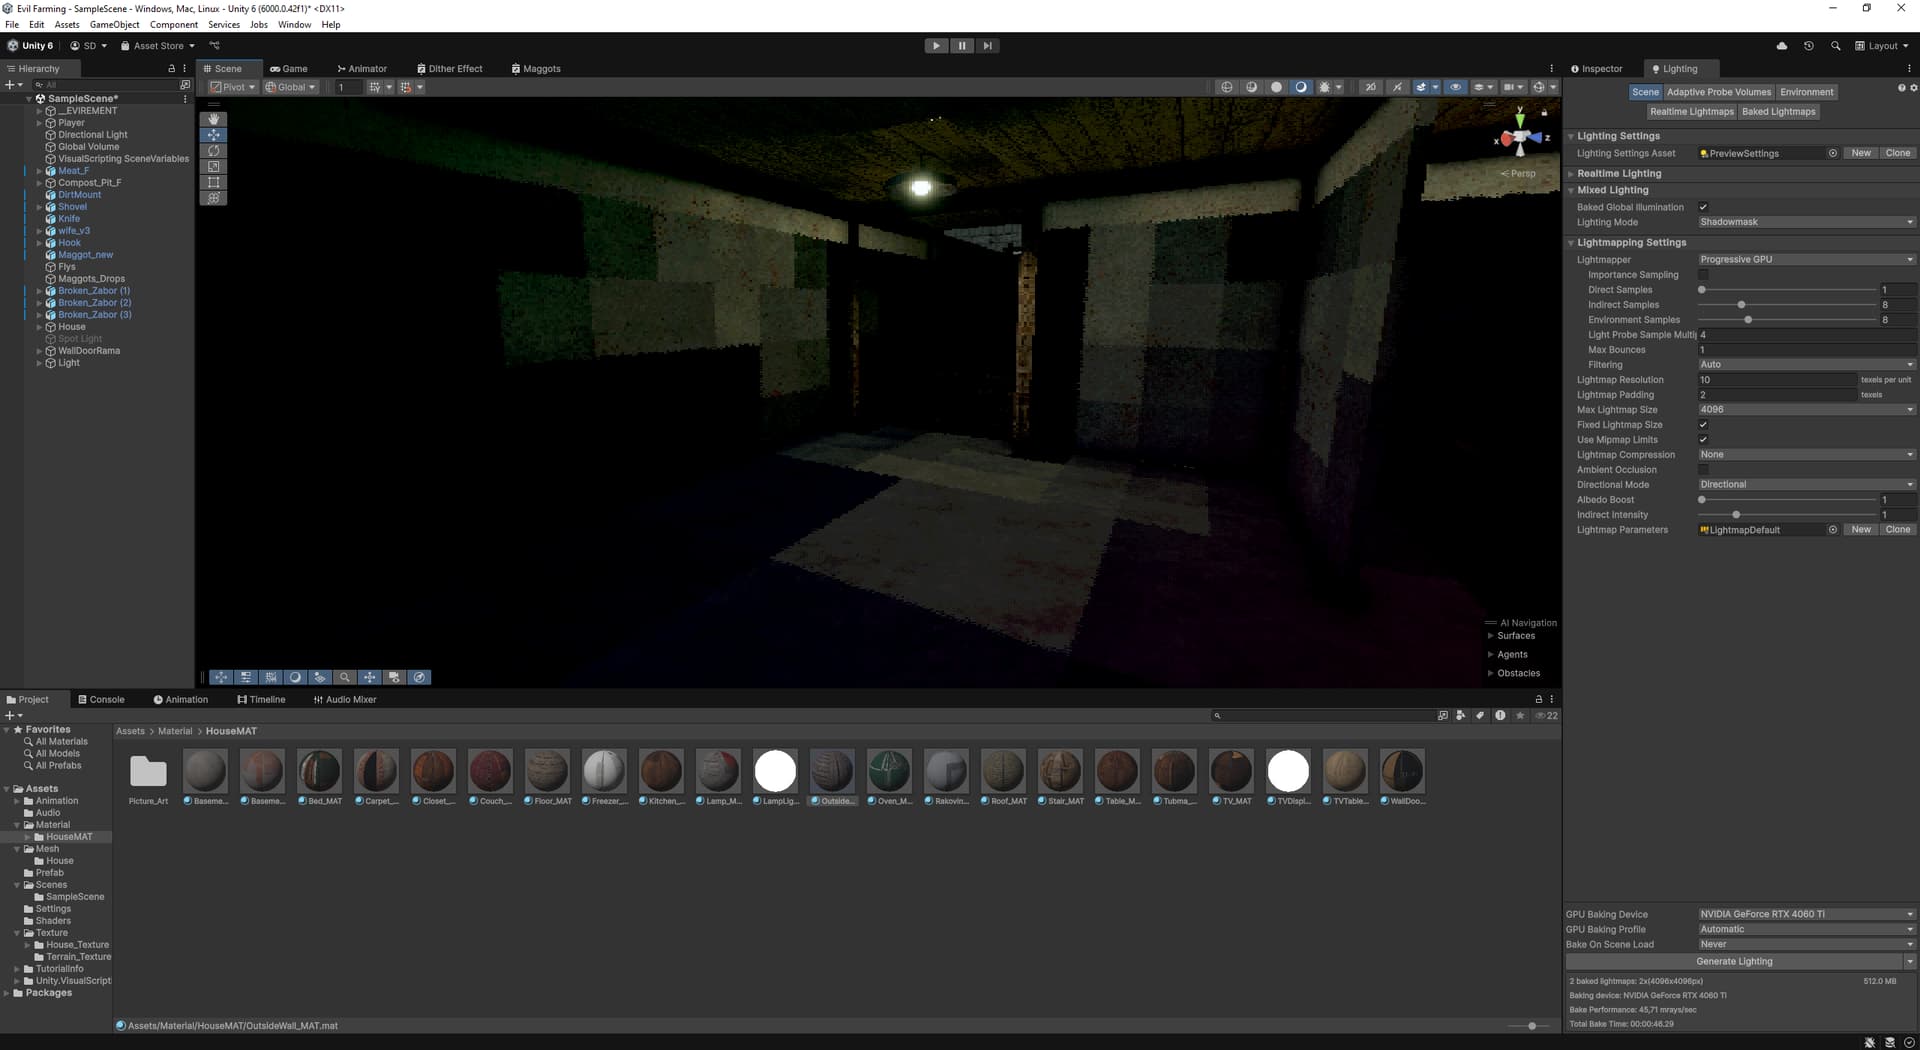The image size is (1920, 1050).
Task: Switch to the Rotate tool
Action: [213, 150]
